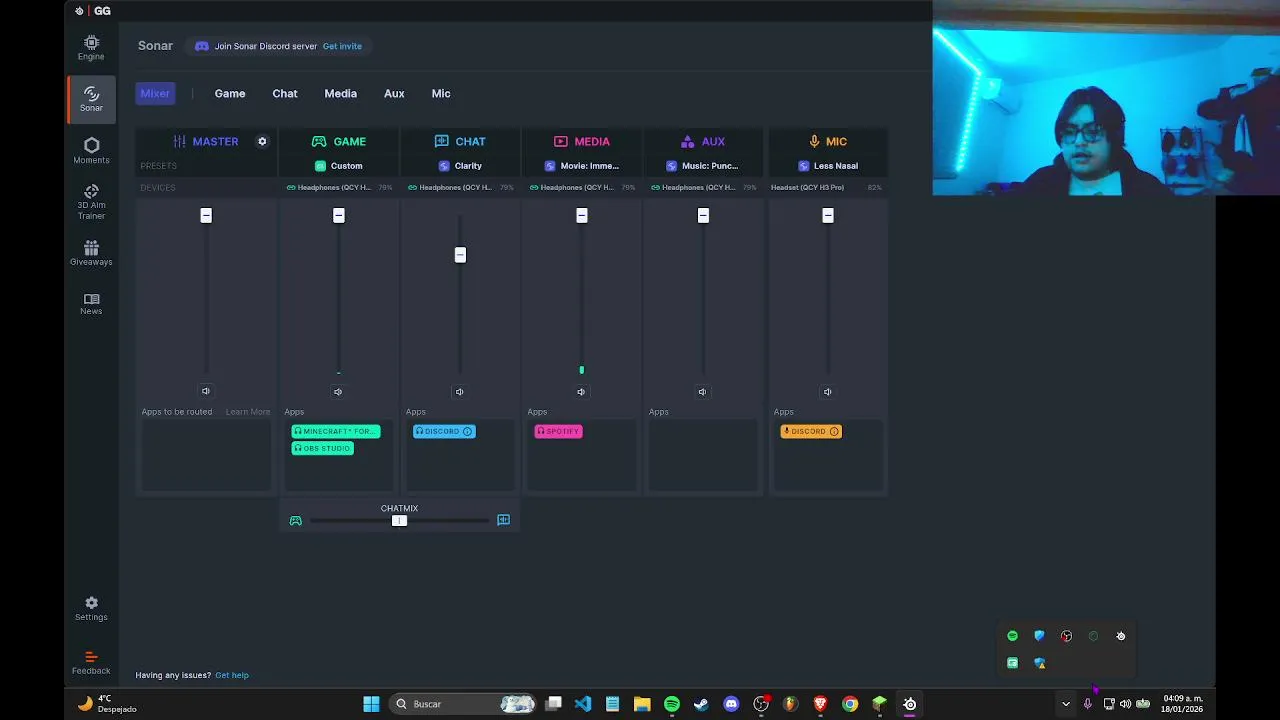Select Spotify app chip in Media

pos(558,431)
